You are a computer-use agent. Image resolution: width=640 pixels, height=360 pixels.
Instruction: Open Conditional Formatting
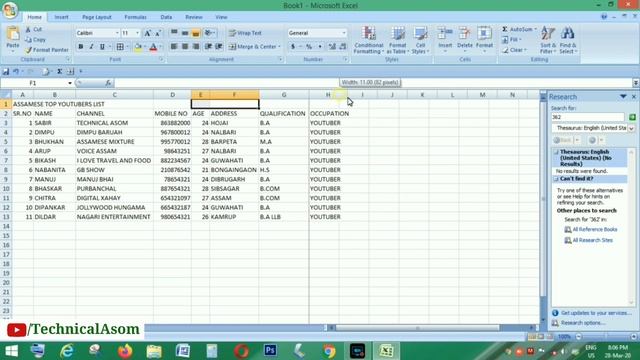click(368, 40)
